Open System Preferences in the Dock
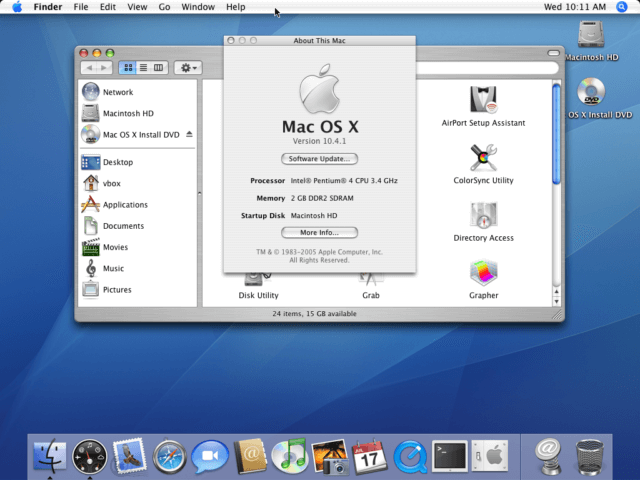Screen dimensions: 640x480 [x=490, y=456]
